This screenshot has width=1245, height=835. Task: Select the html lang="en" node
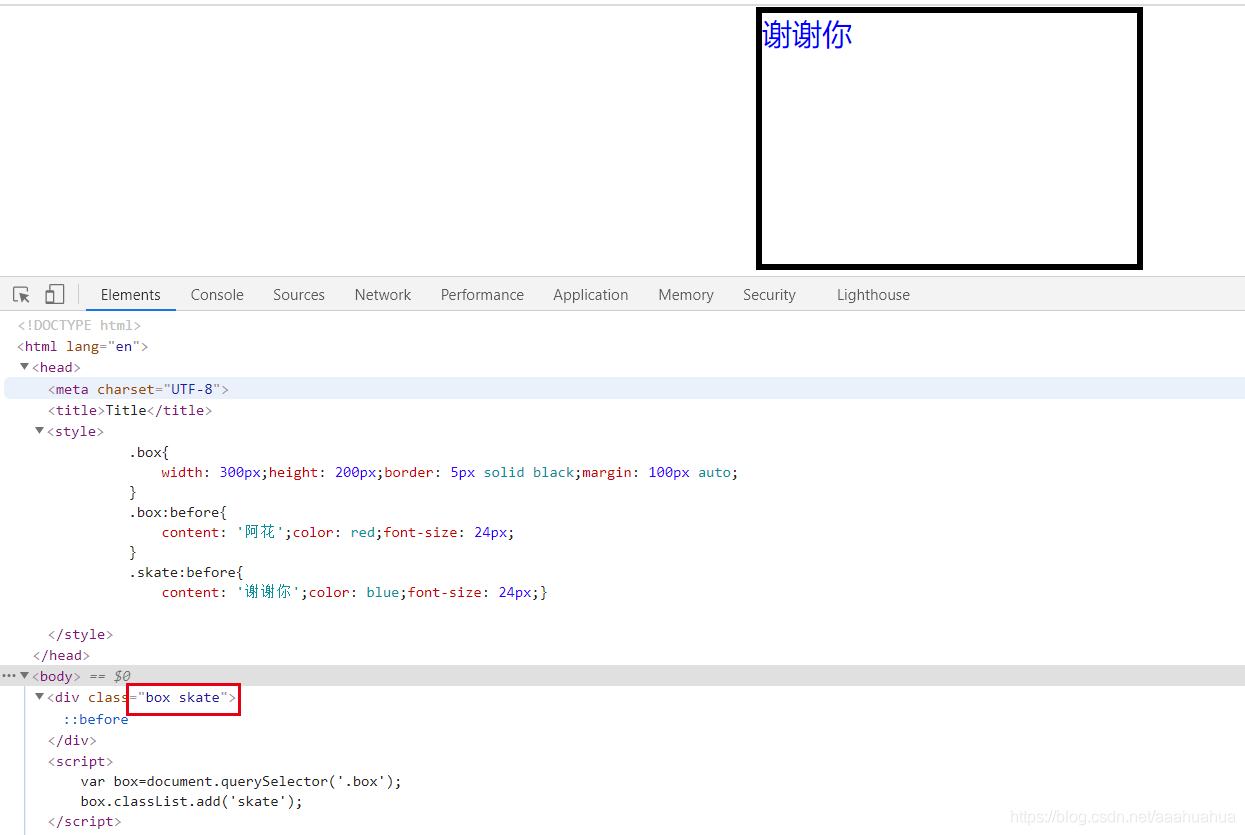pos(82,346)
